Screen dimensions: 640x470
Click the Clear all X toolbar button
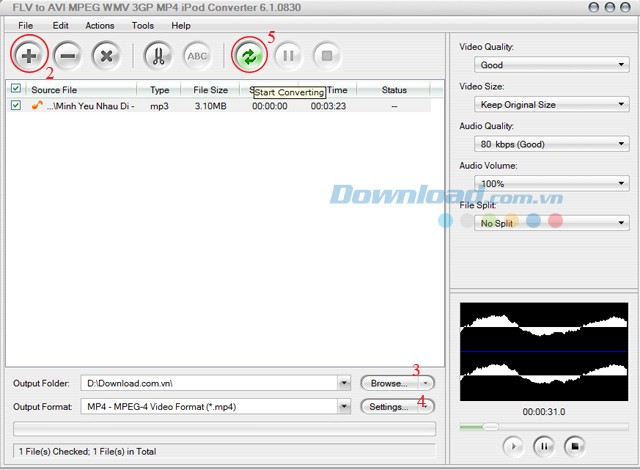pyautogui.click(x=106, y=55)
